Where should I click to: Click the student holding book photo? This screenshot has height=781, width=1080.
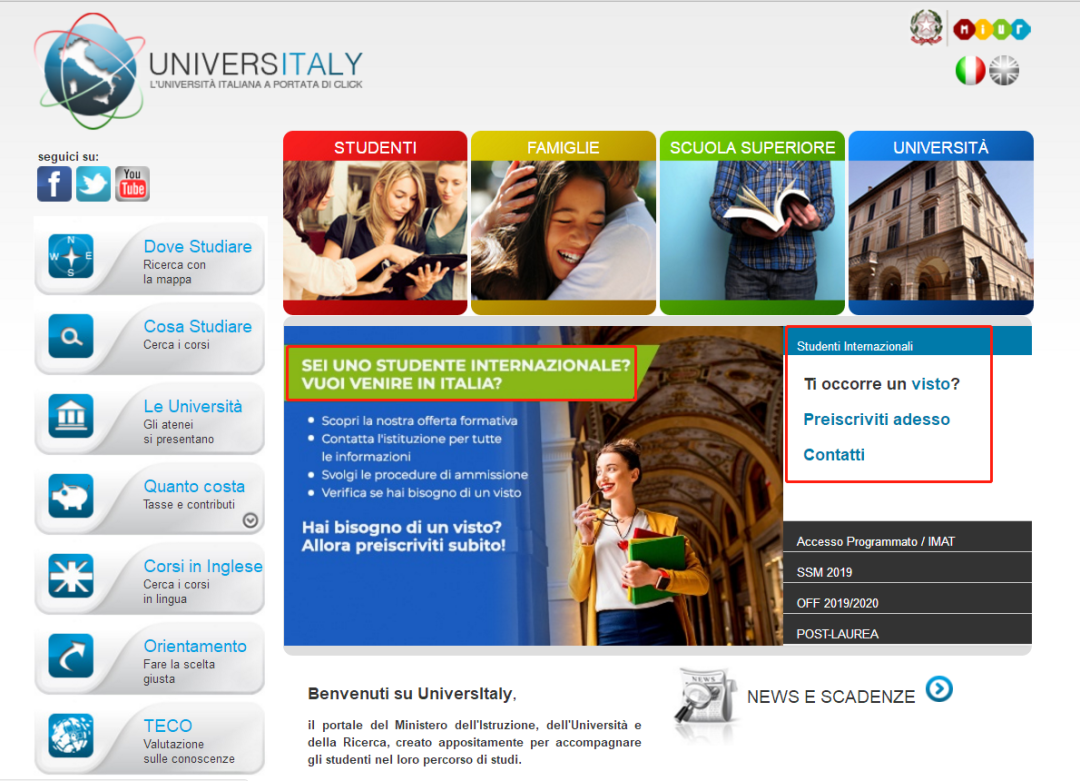752,231
